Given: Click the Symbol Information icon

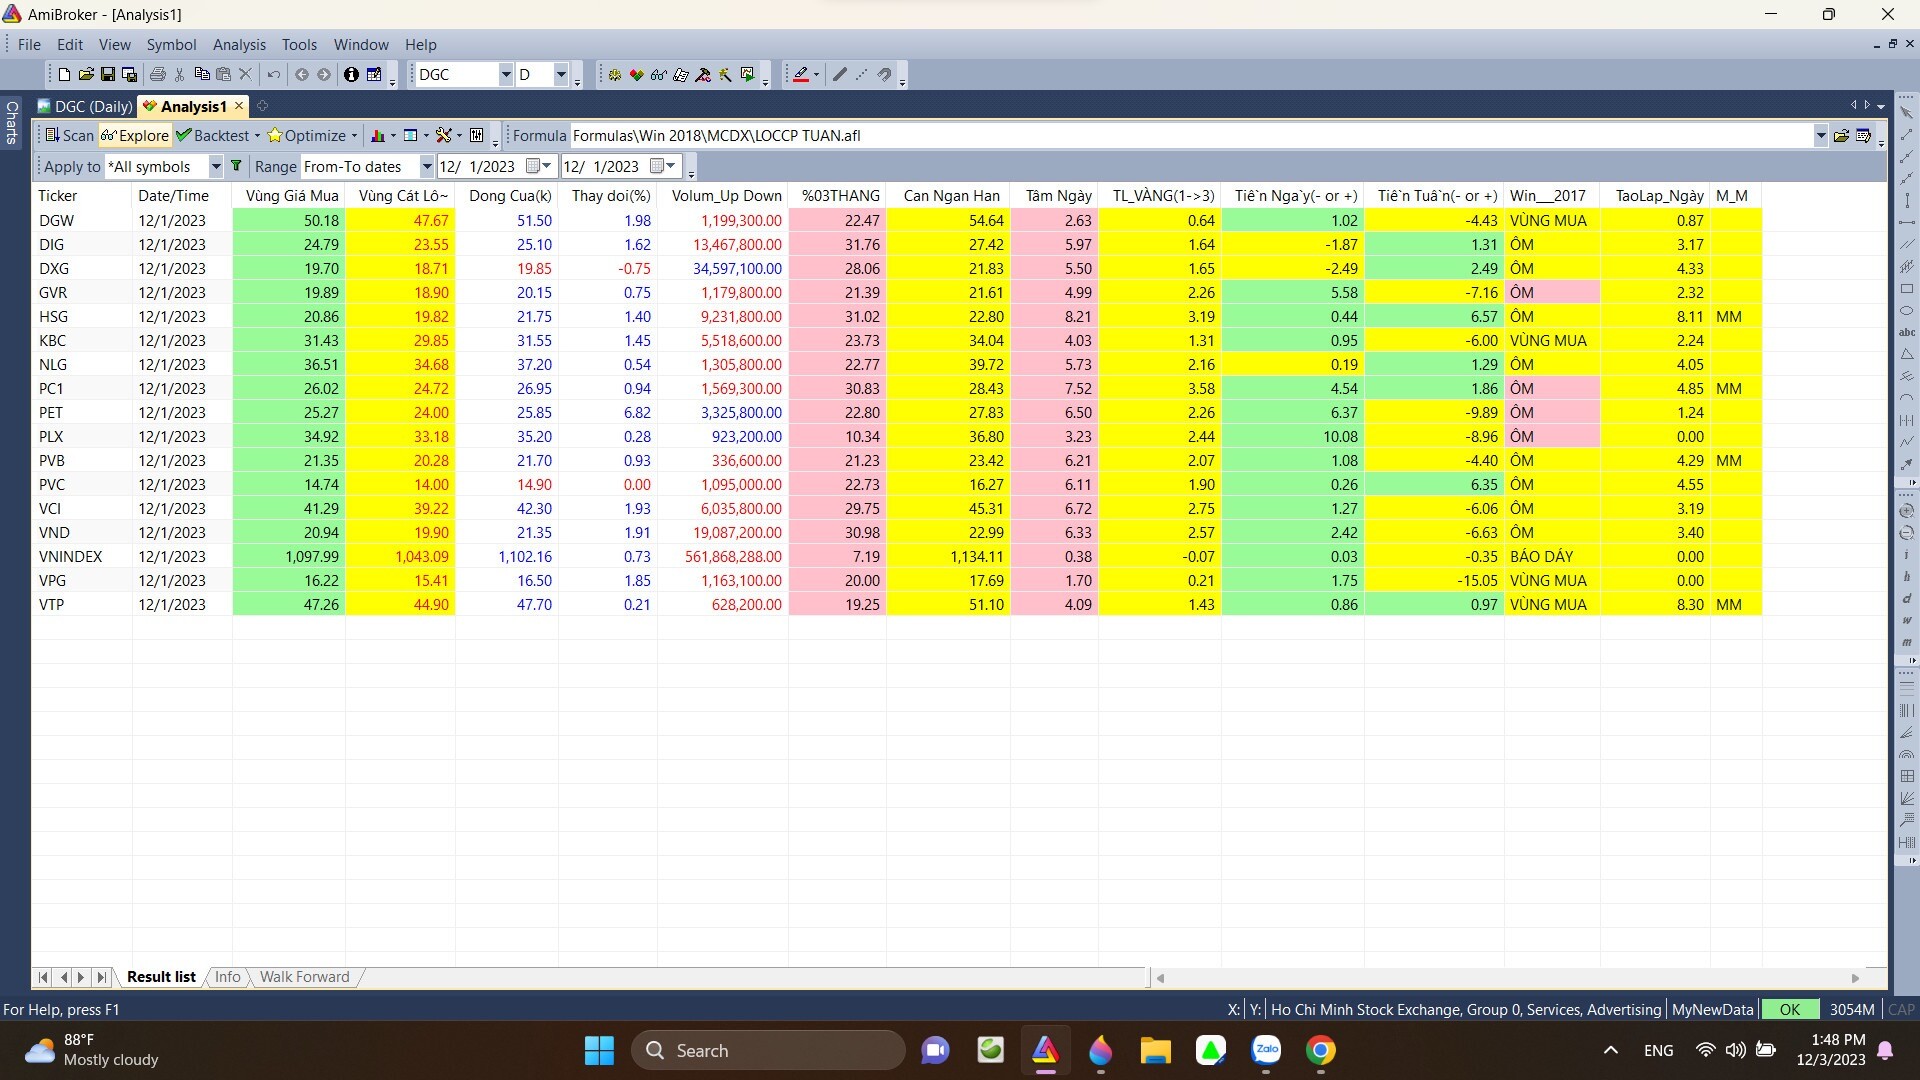Looking at the screenshot, I should click(x=351, y=75).
